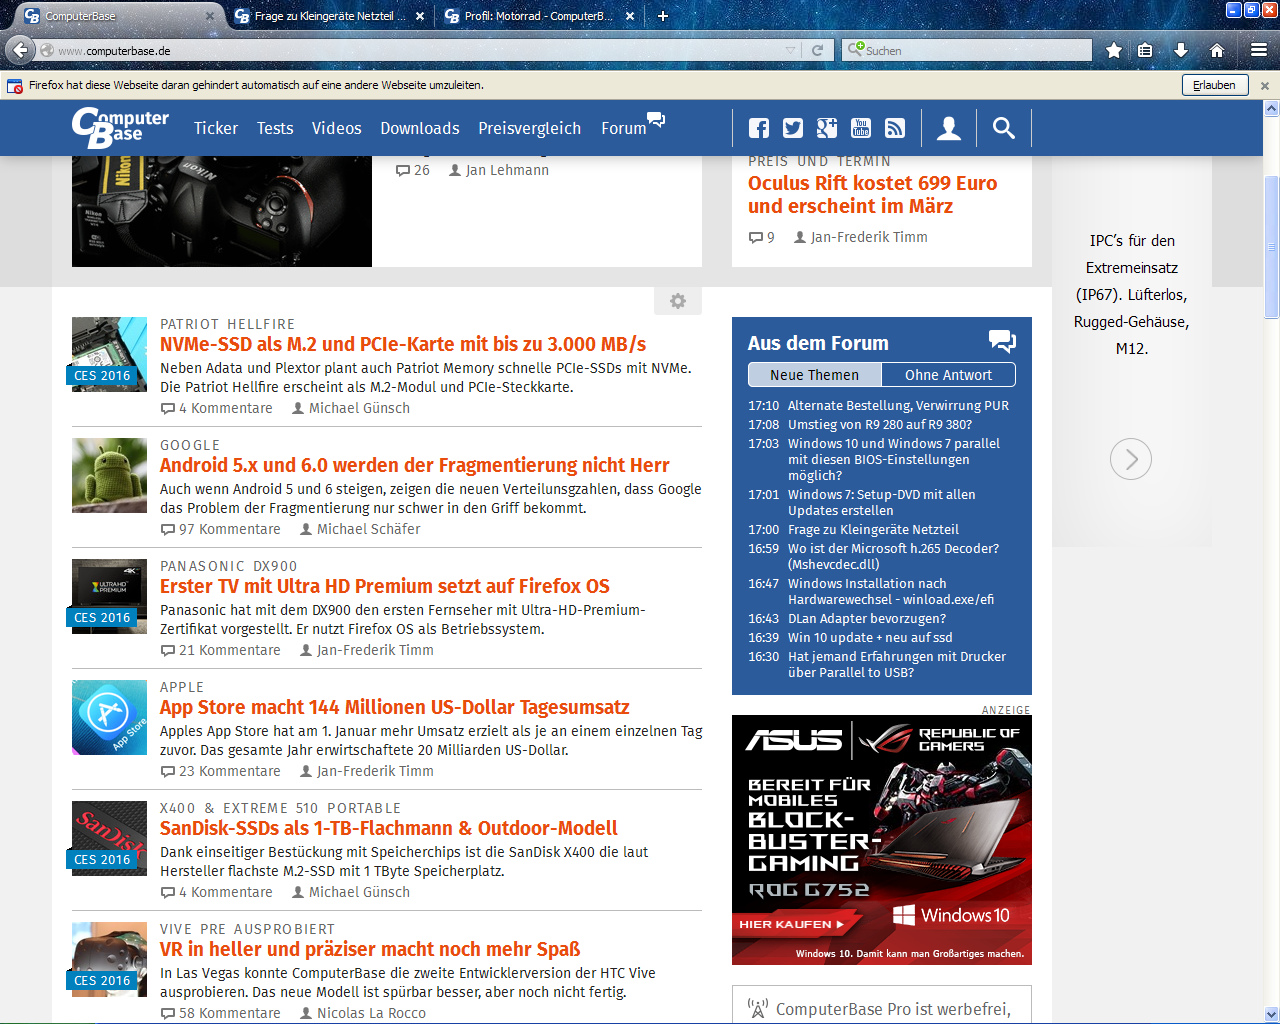Open the YouTube channel icon

[x=861, y=128]
